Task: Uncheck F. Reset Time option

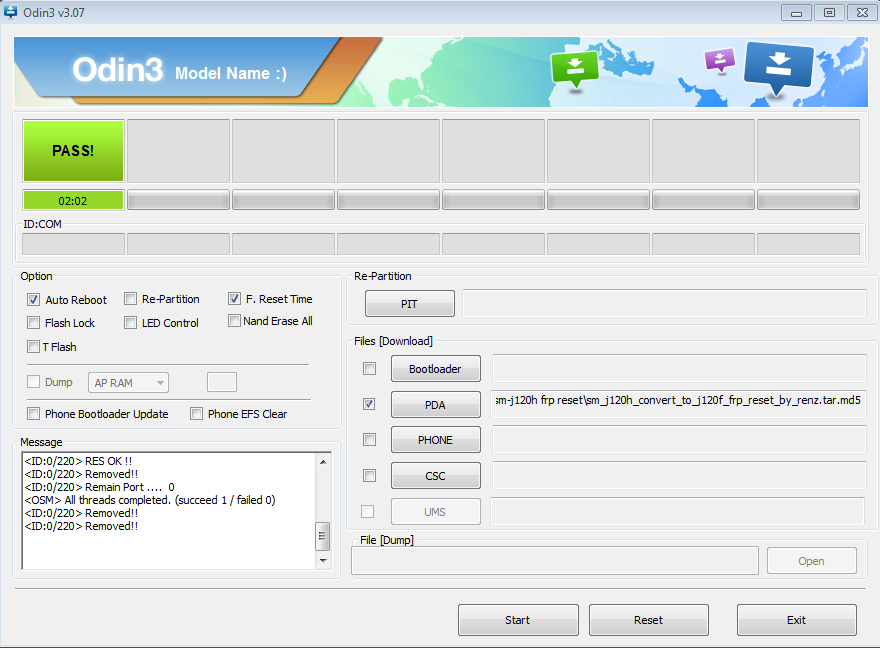Action: click(235, 298)
